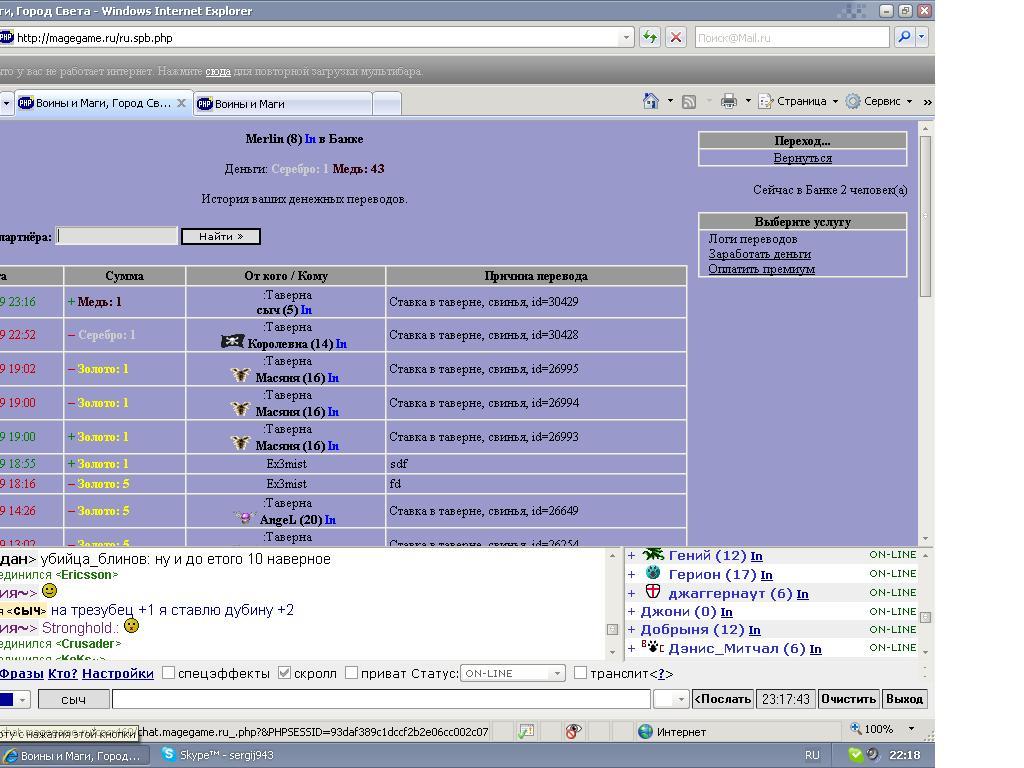Click in the партнёра search input field
1024x768 pixels.
[117, 236]
